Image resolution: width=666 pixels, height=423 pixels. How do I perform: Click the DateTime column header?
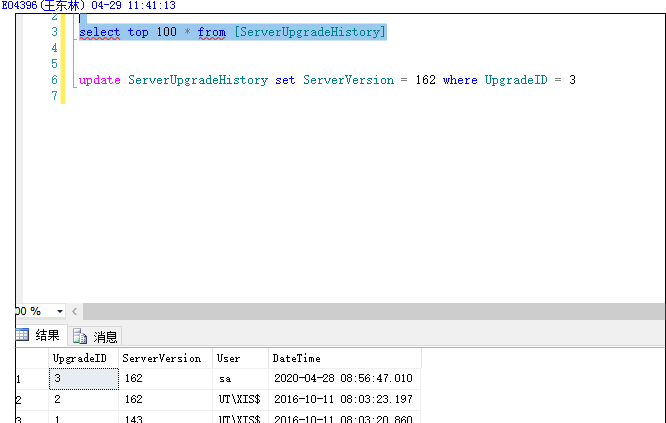point(295,358)
